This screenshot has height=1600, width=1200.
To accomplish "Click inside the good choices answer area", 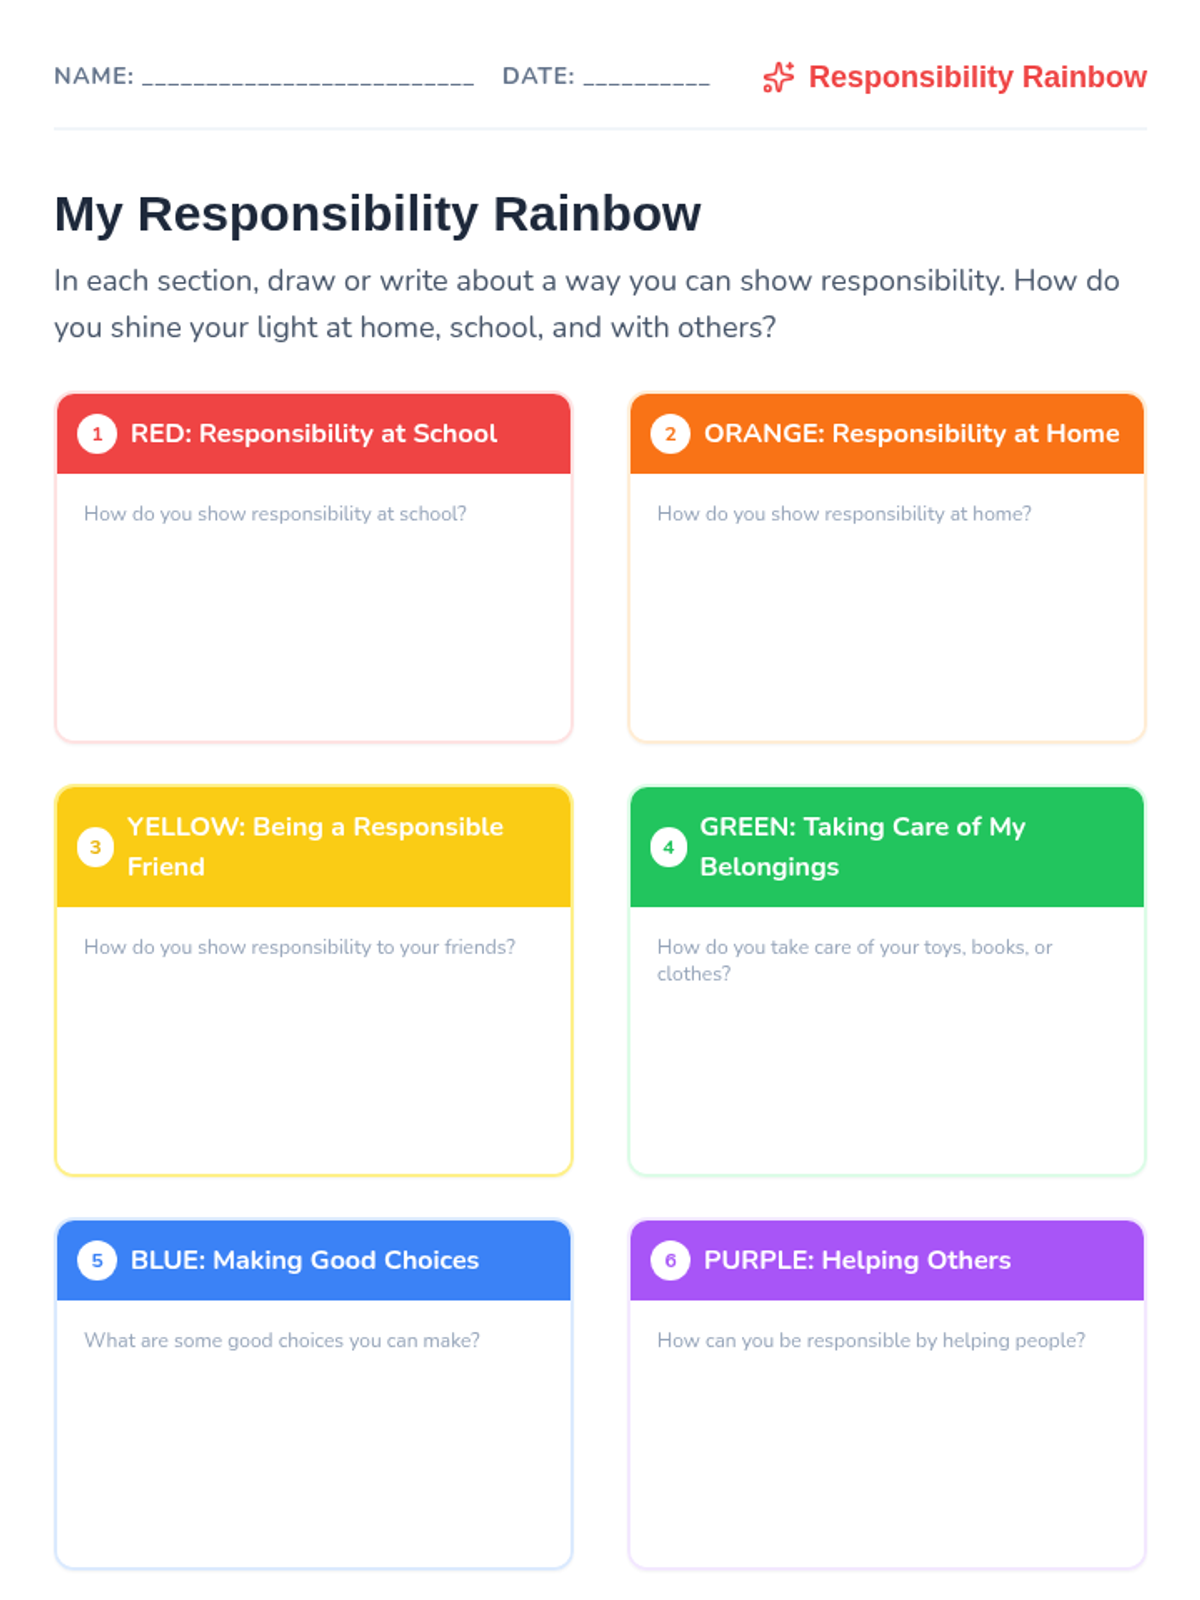I will coord(314,1450).
